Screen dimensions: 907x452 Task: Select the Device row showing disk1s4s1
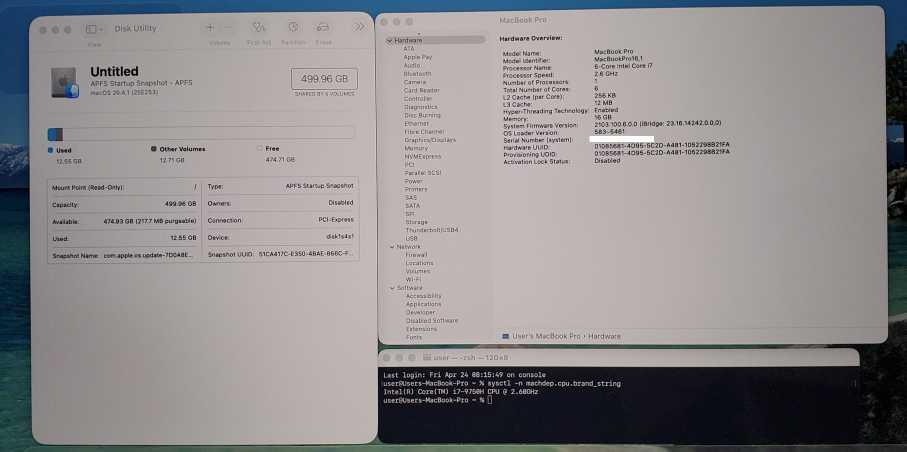tap(281, 237)
